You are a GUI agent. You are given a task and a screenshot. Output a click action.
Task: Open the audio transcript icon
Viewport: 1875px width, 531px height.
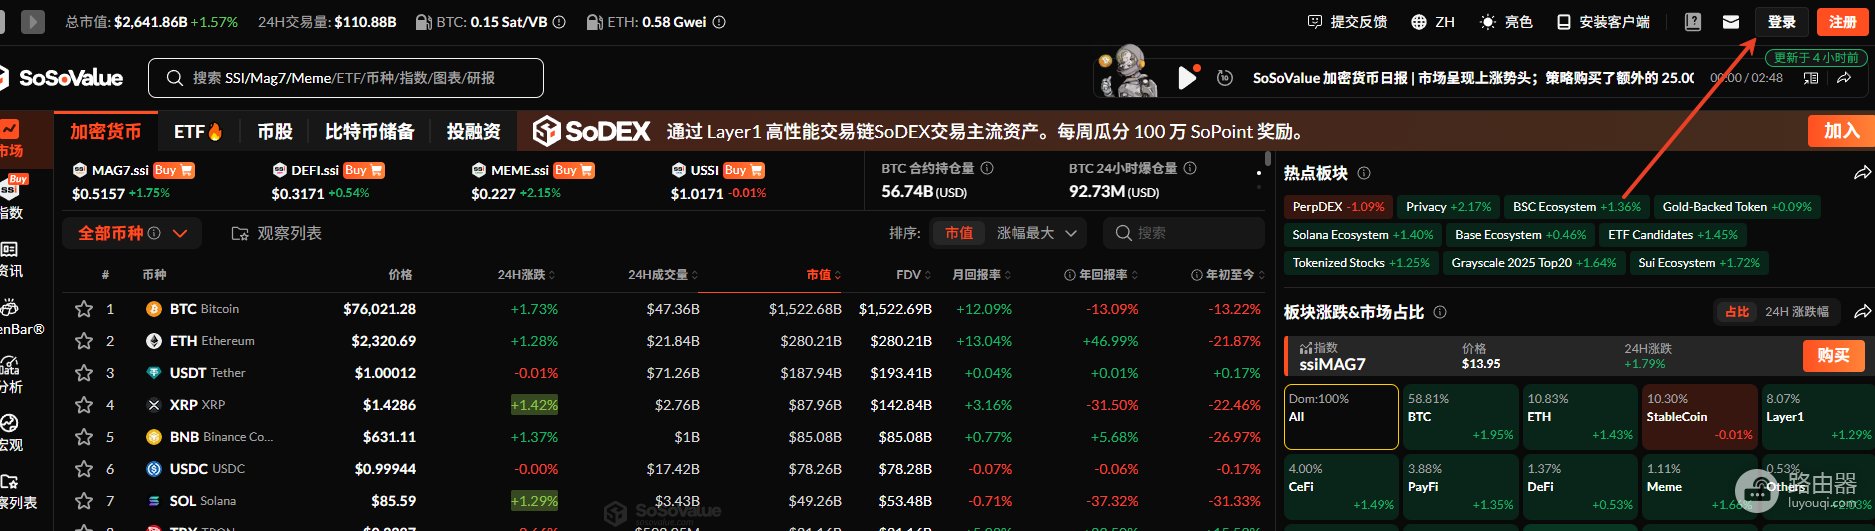(1810, 78)
